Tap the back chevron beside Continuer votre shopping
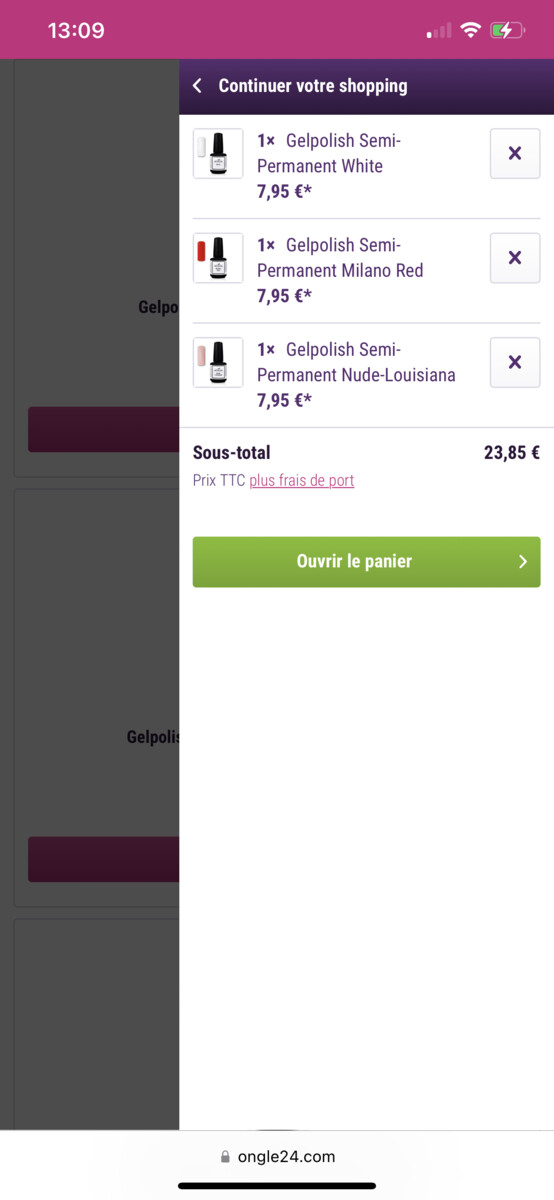The image size is (554, 1200). click(197, 86)
